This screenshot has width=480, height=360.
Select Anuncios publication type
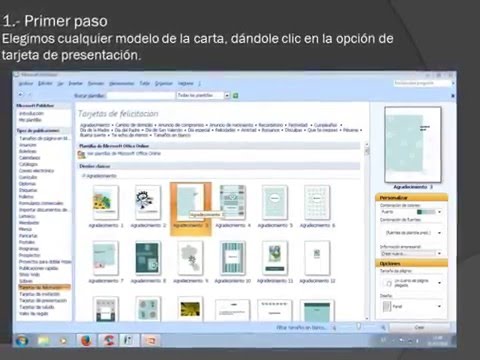point(28,145)
